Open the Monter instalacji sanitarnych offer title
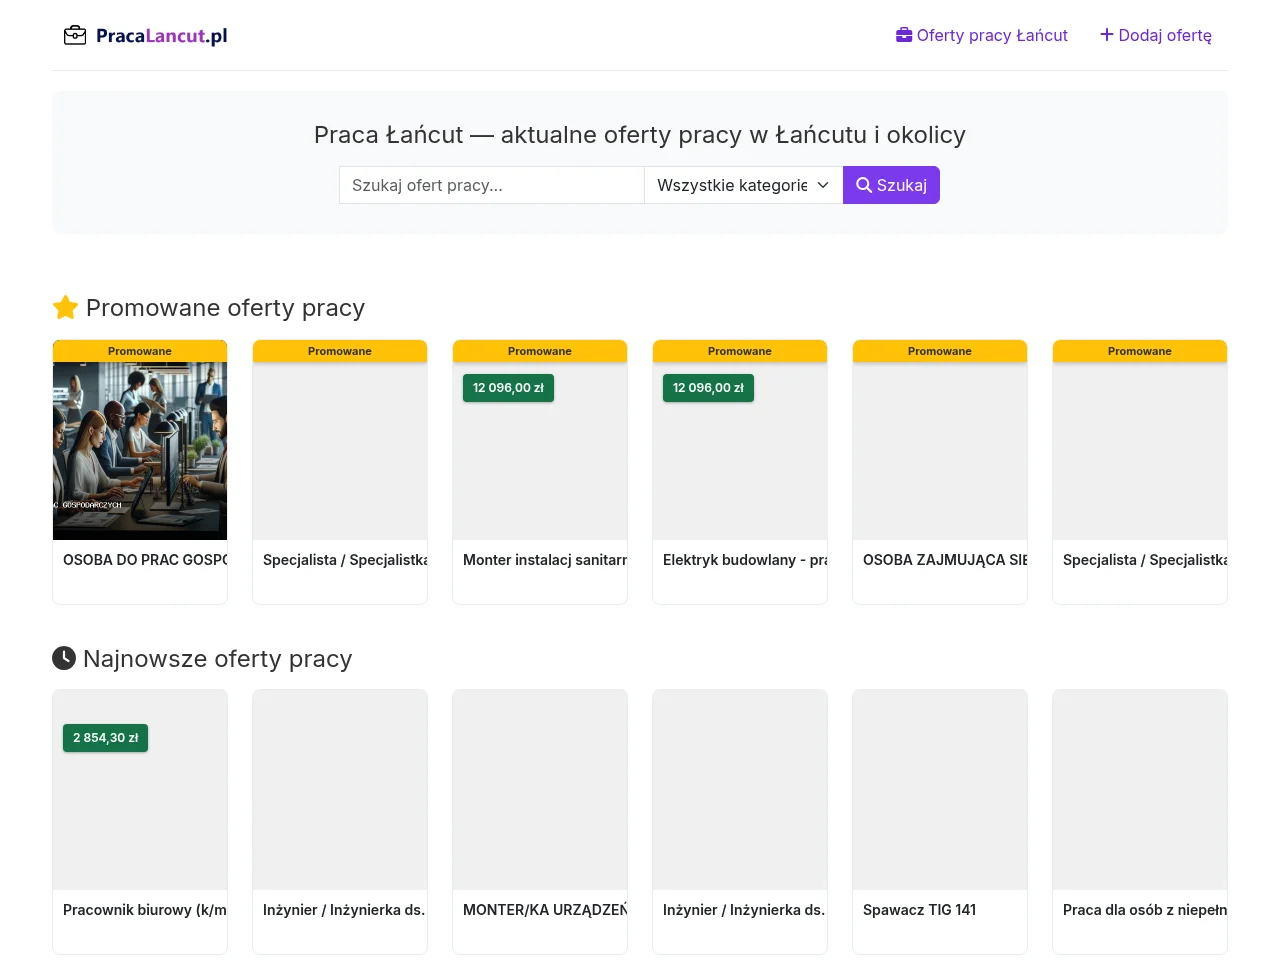Screen dimensions: 1280x960 click(545, 560)
